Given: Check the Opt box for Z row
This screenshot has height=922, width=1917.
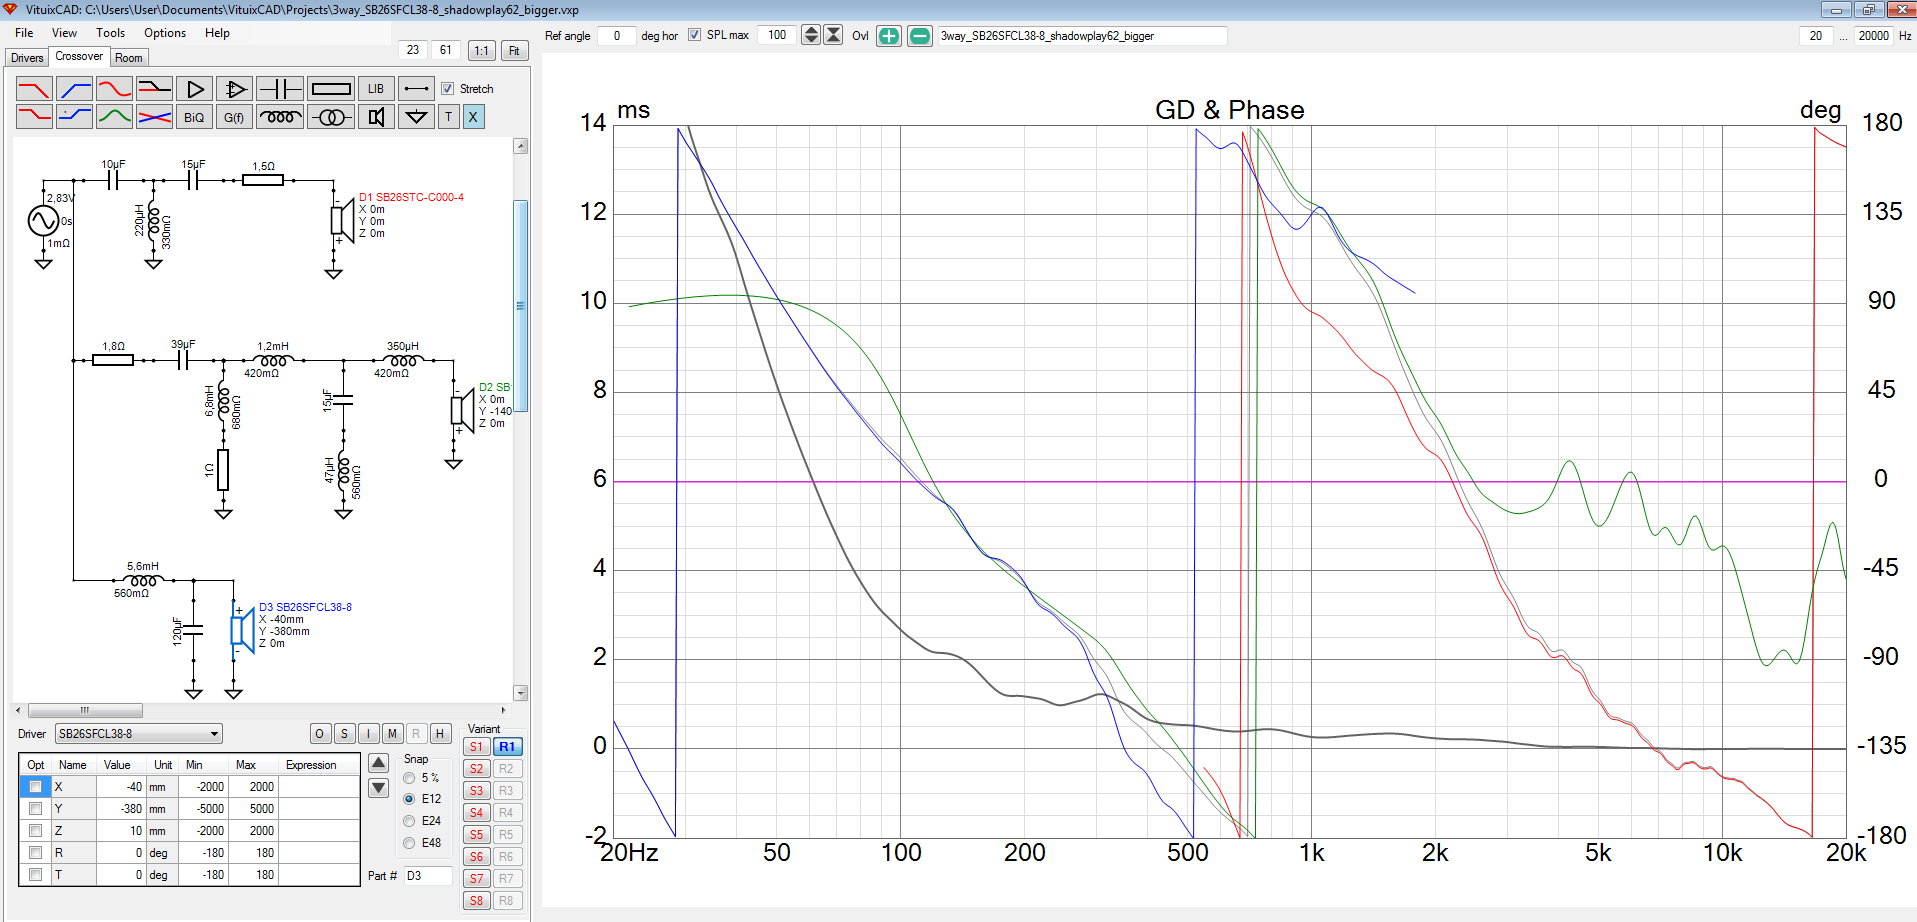Looking at the screenshot, I should (35, 831).
